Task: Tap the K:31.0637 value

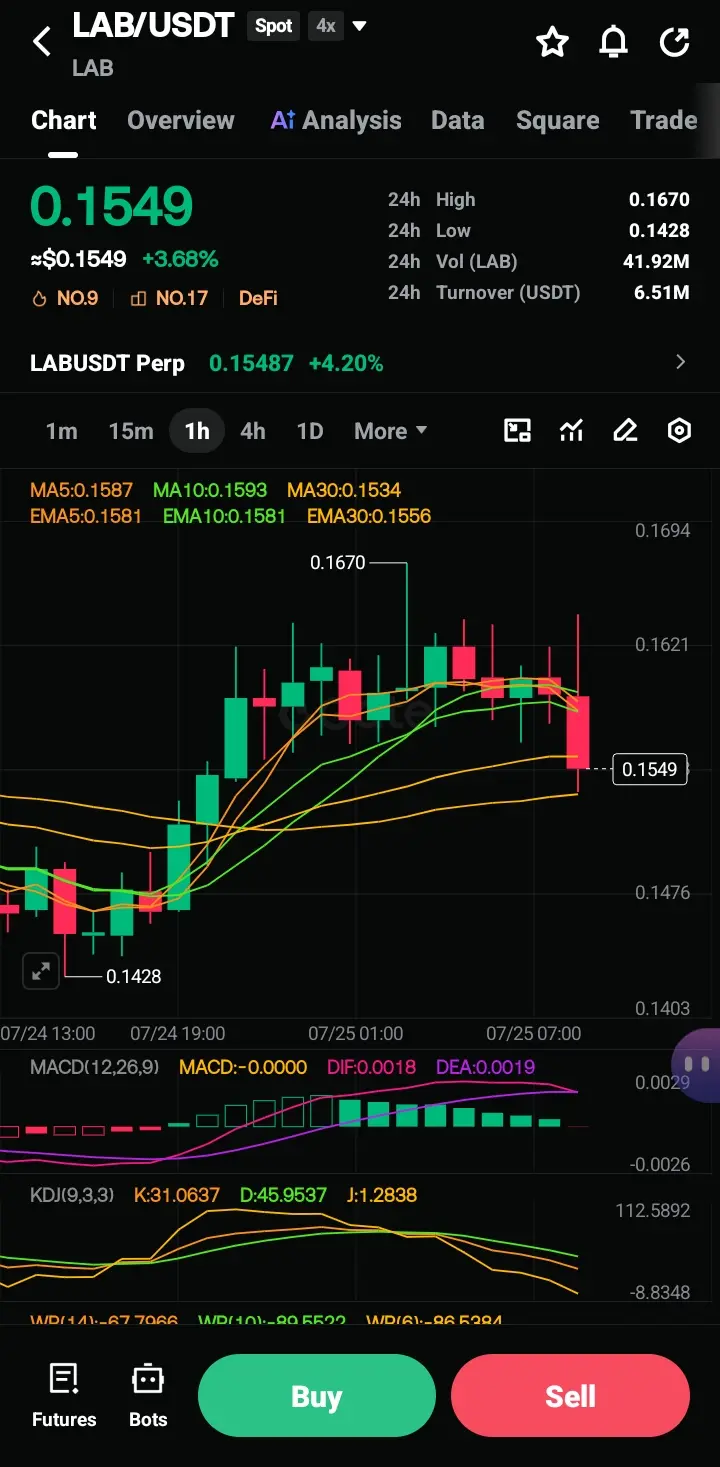Action: click(177, 1194)
